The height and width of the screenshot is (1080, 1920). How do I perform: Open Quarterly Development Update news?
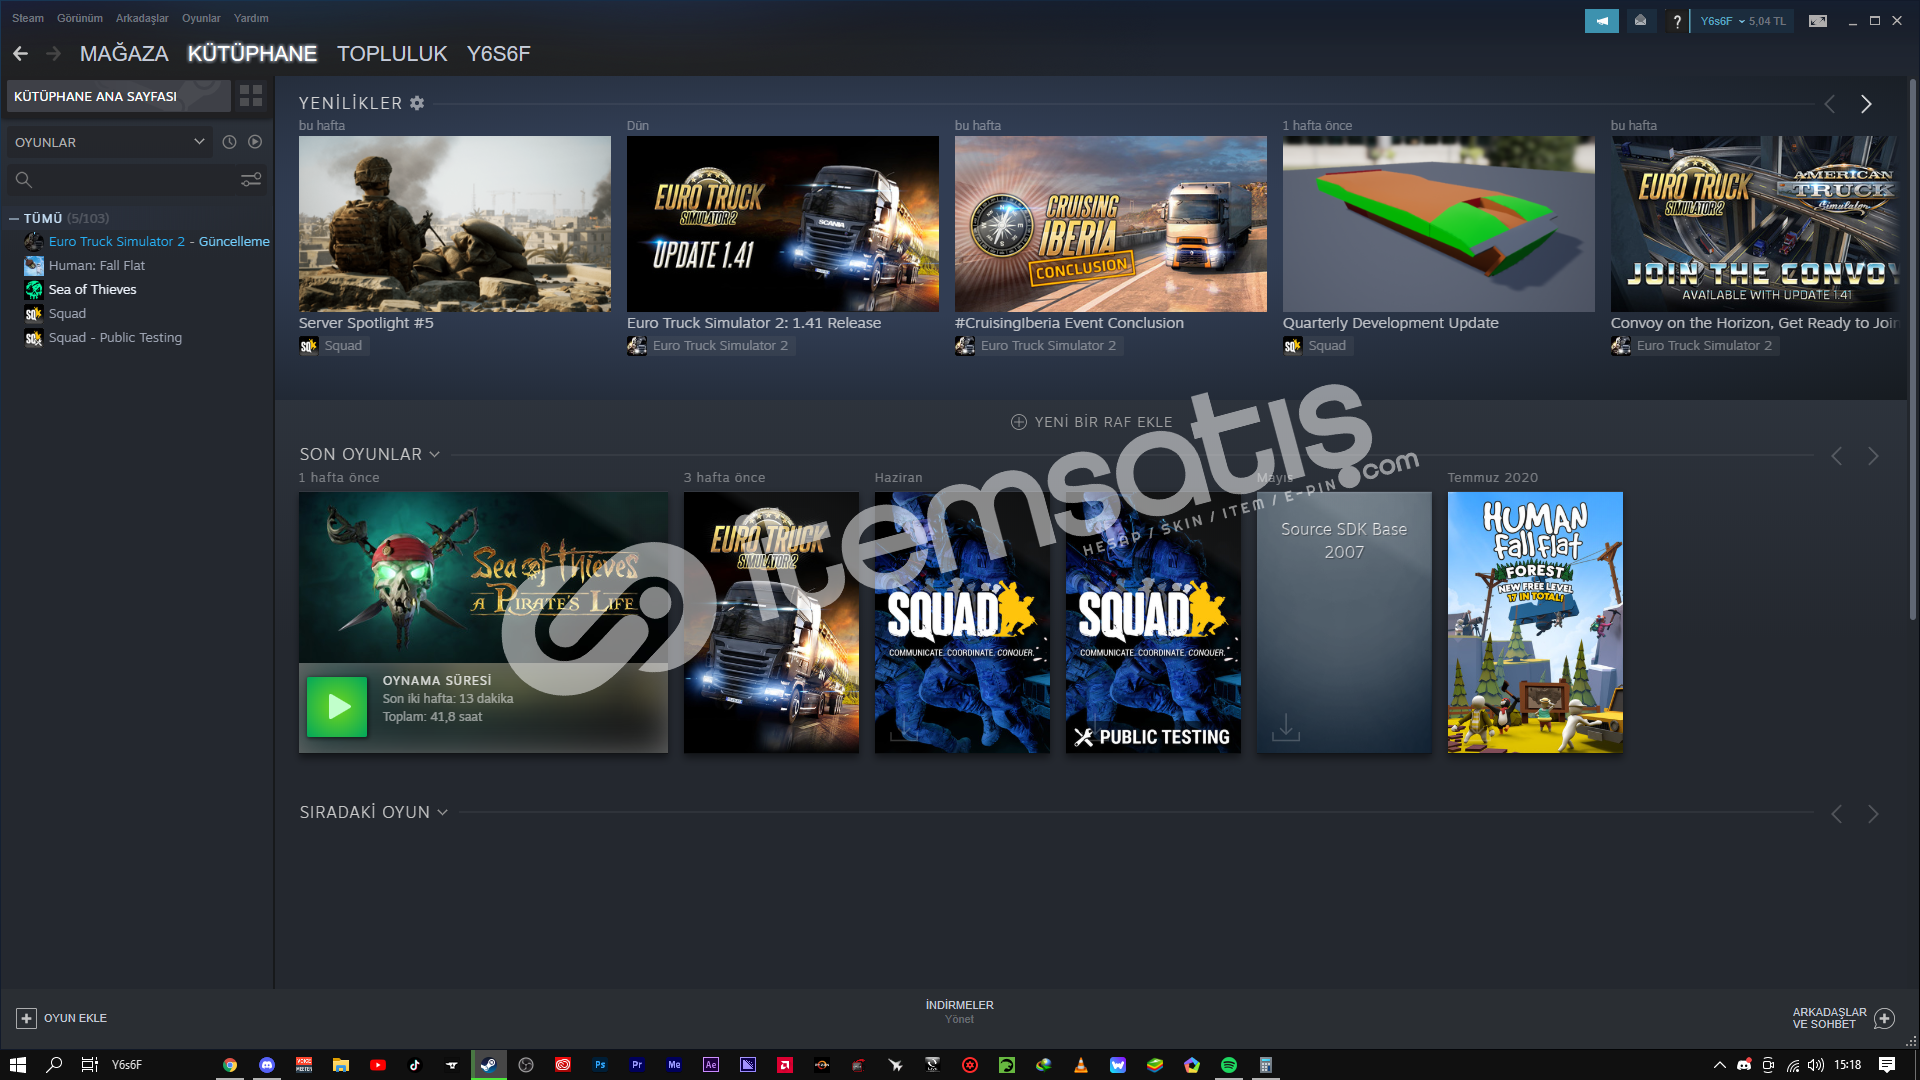[1439, 224]
